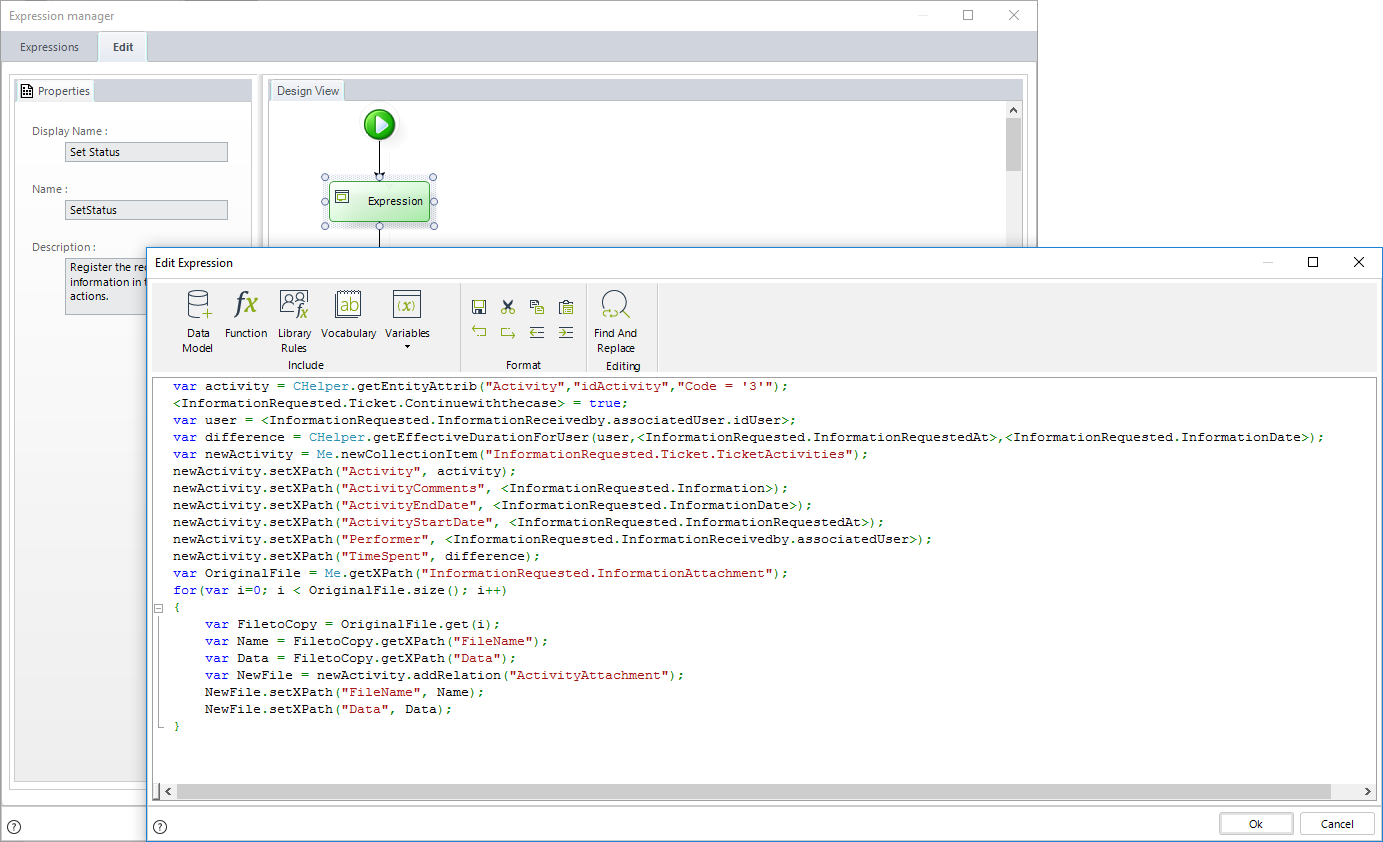1383x842 pixels.
Task: Click the Undo arrow icon
Action: [479, 333]
